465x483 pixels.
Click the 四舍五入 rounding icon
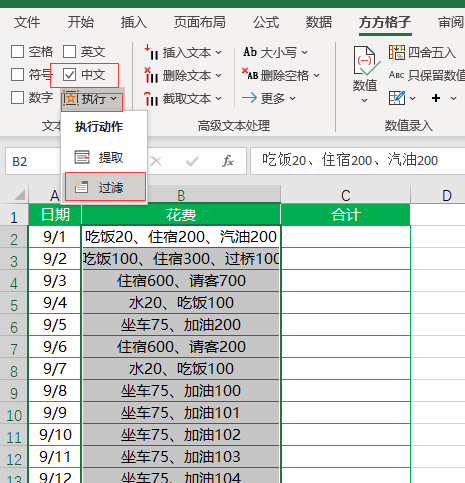point(397,52)
